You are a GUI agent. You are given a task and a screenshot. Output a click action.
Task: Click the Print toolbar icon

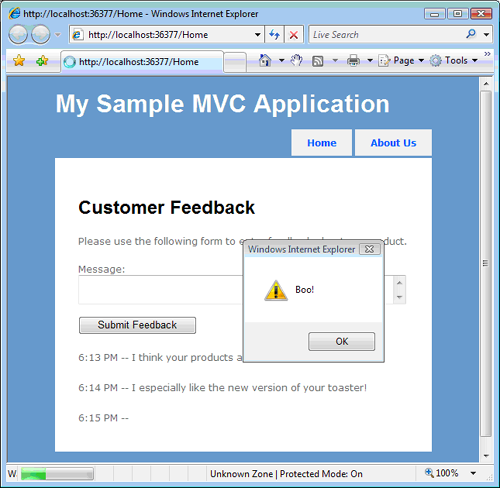coord(353,61)
